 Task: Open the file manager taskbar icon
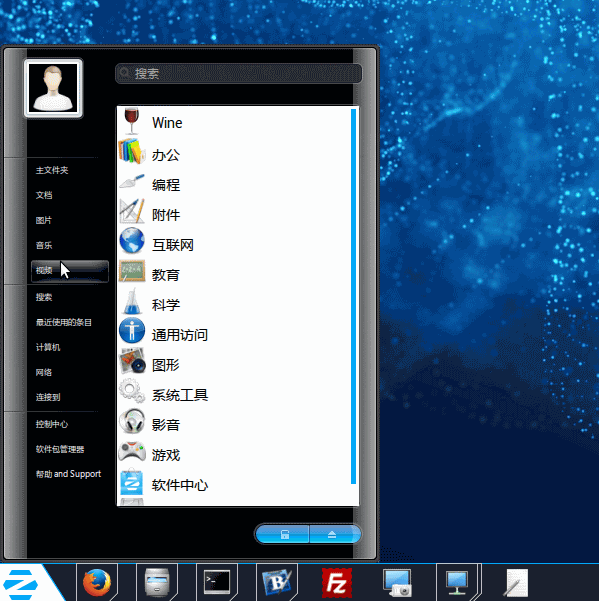pos(157,583)
